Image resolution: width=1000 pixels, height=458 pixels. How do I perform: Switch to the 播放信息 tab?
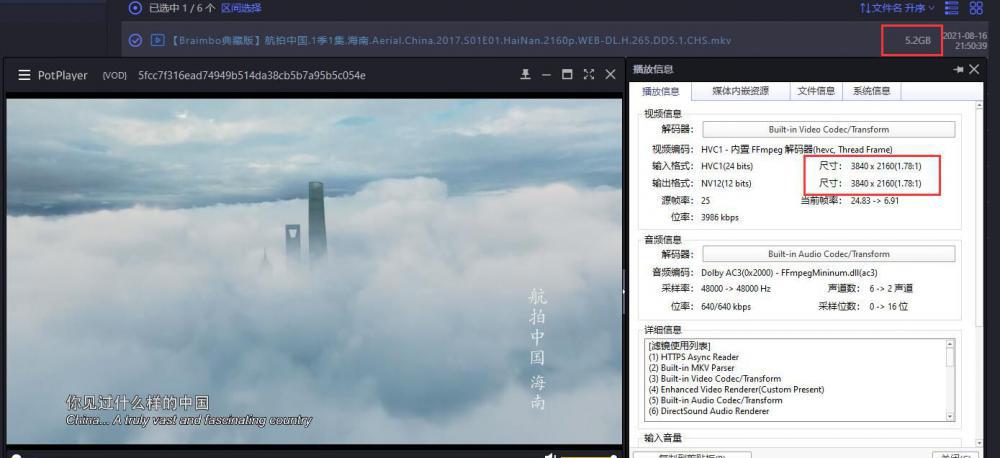tap(660, 91)
